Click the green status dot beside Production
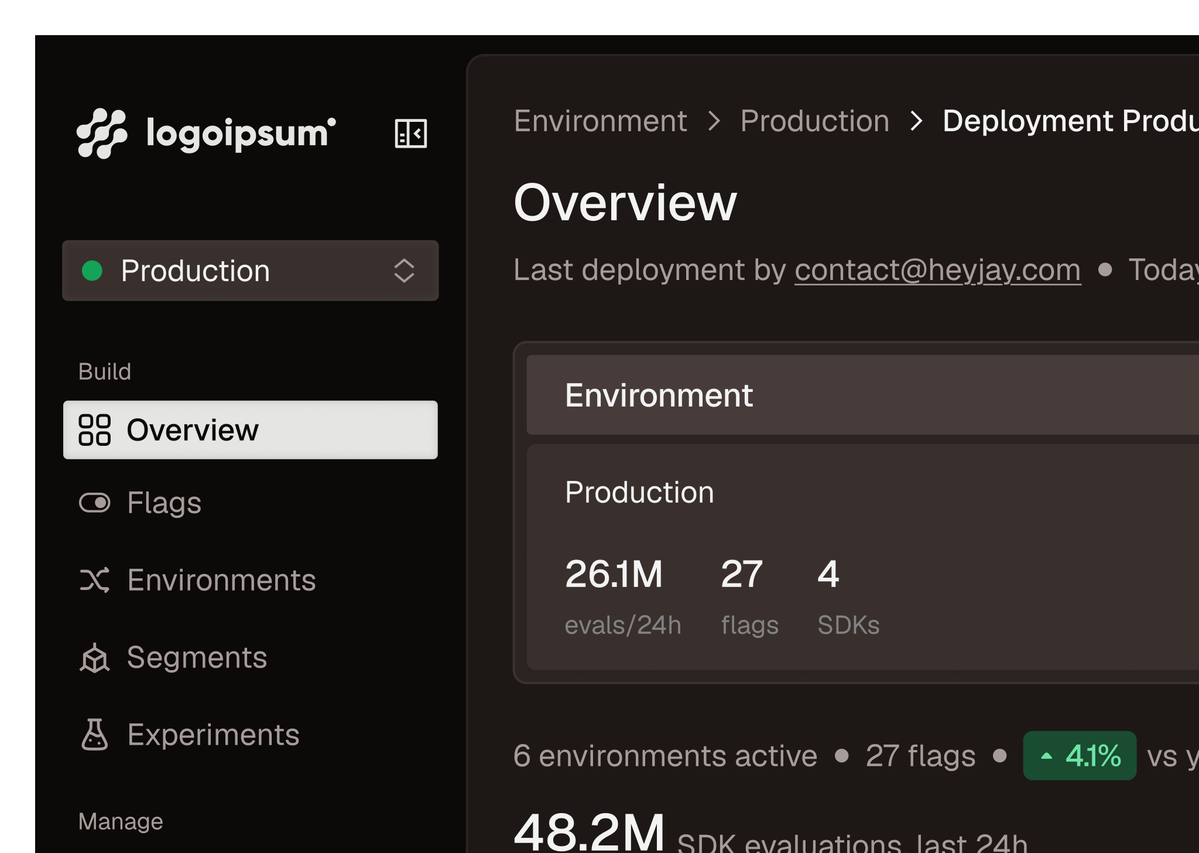 pos(92,271)
